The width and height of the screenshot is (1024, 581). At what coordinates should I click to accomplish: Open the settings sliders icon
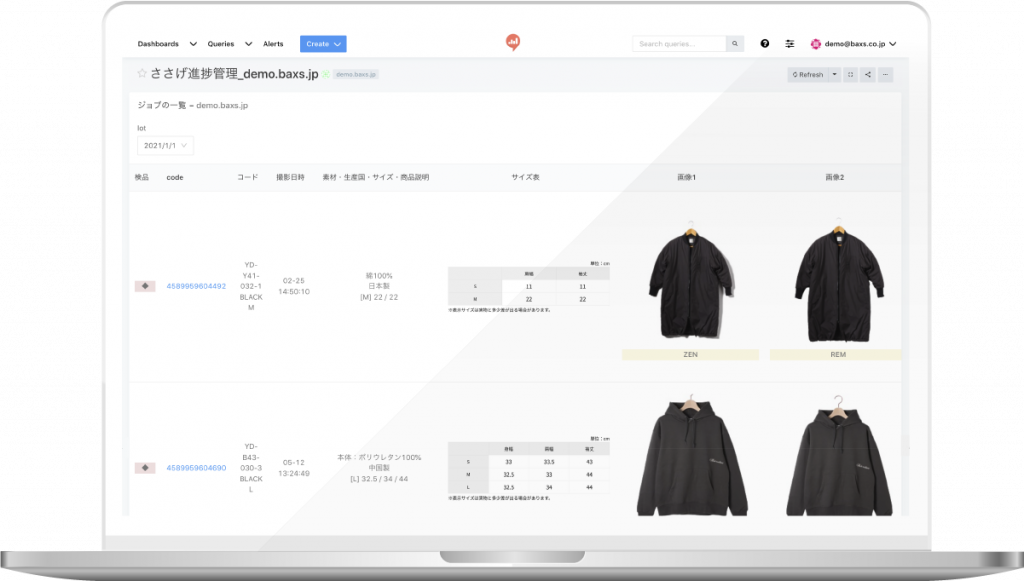coord(790,44)
